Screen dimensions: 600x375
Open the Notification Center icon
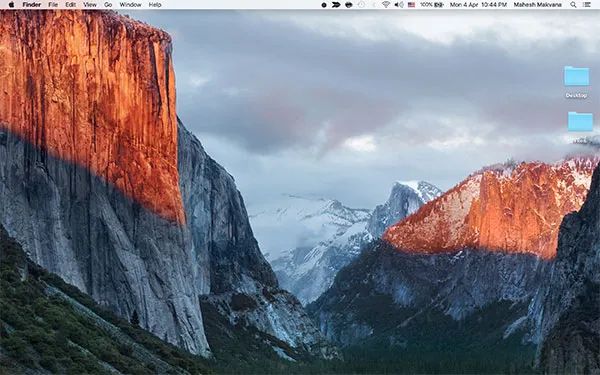click(x=587, y=5)
